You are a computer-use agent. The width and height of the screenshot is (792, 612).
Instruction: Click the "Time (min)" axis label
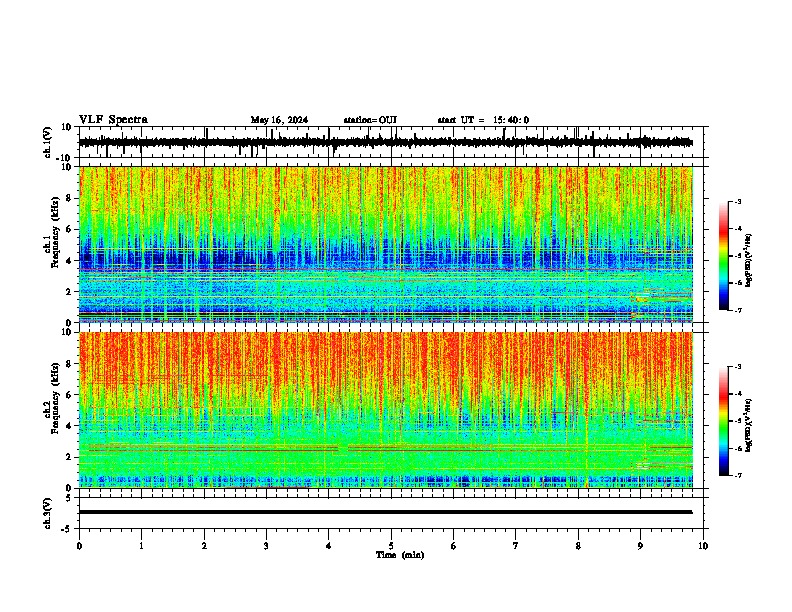point(400,555)
